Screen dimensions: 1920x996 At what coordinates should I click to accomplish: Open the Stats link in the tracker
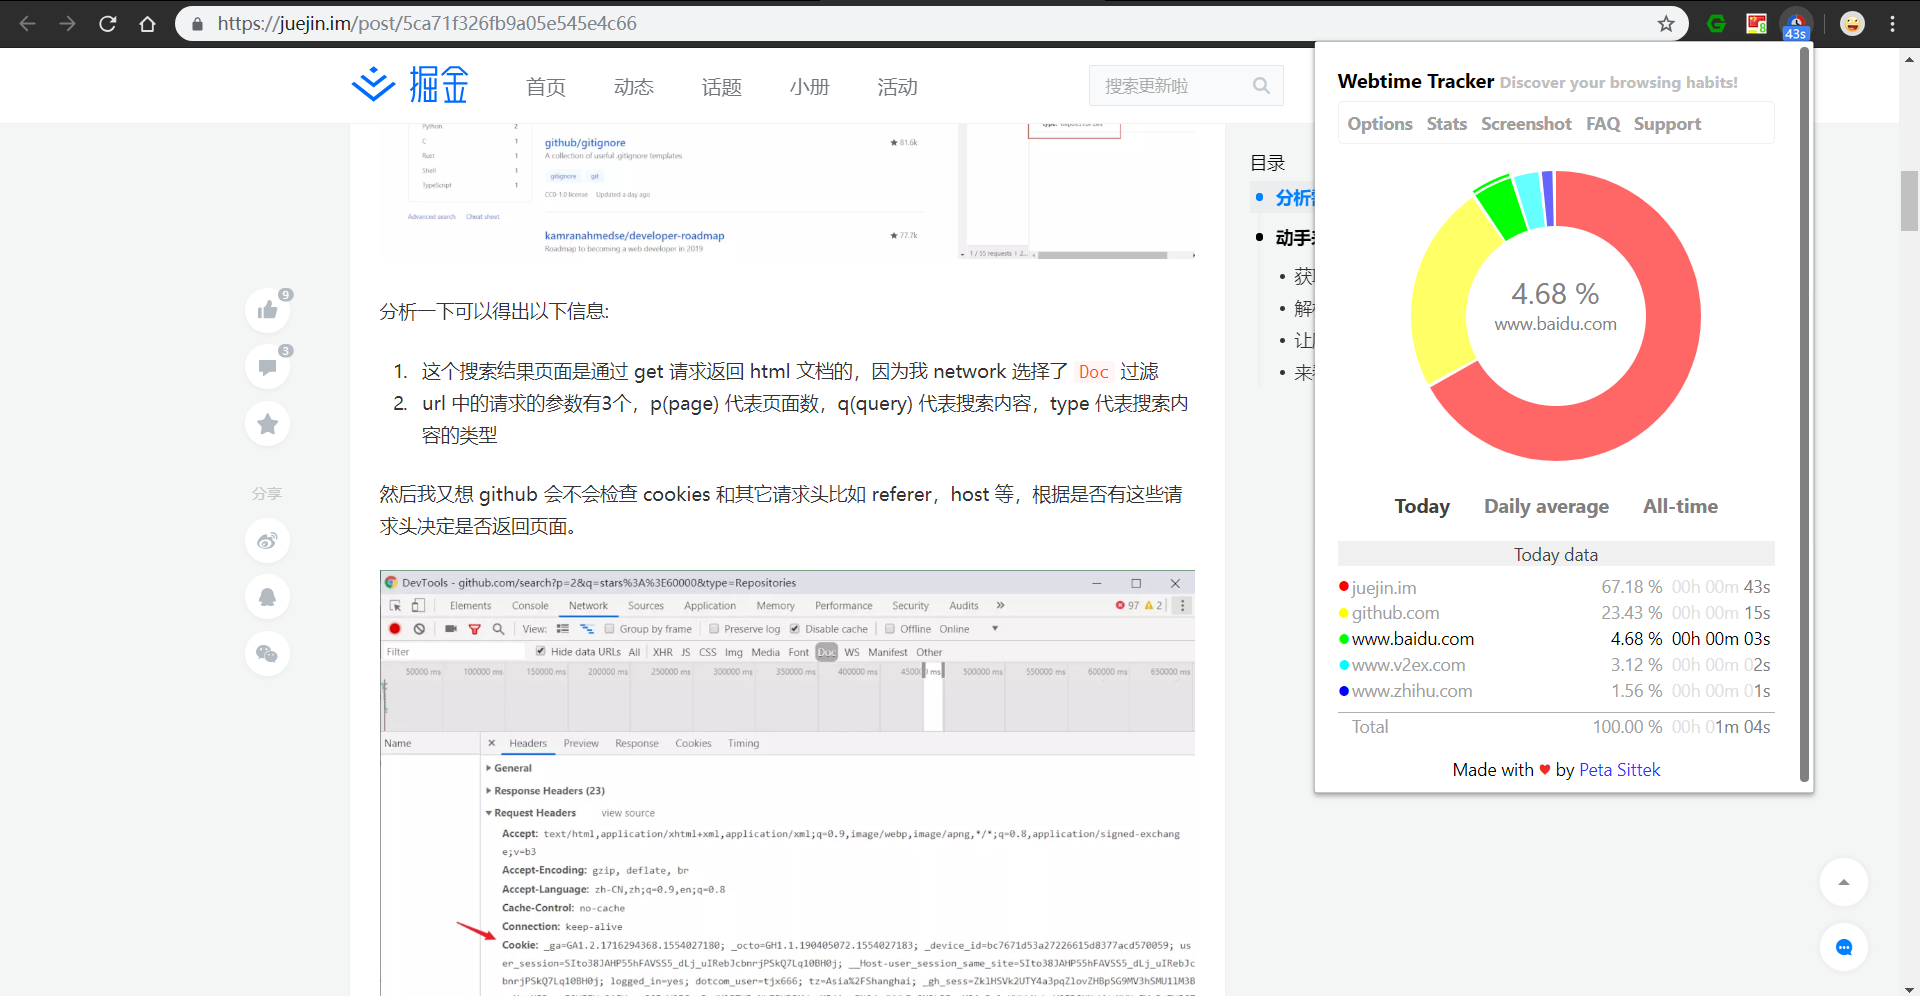click(1447, 124)
